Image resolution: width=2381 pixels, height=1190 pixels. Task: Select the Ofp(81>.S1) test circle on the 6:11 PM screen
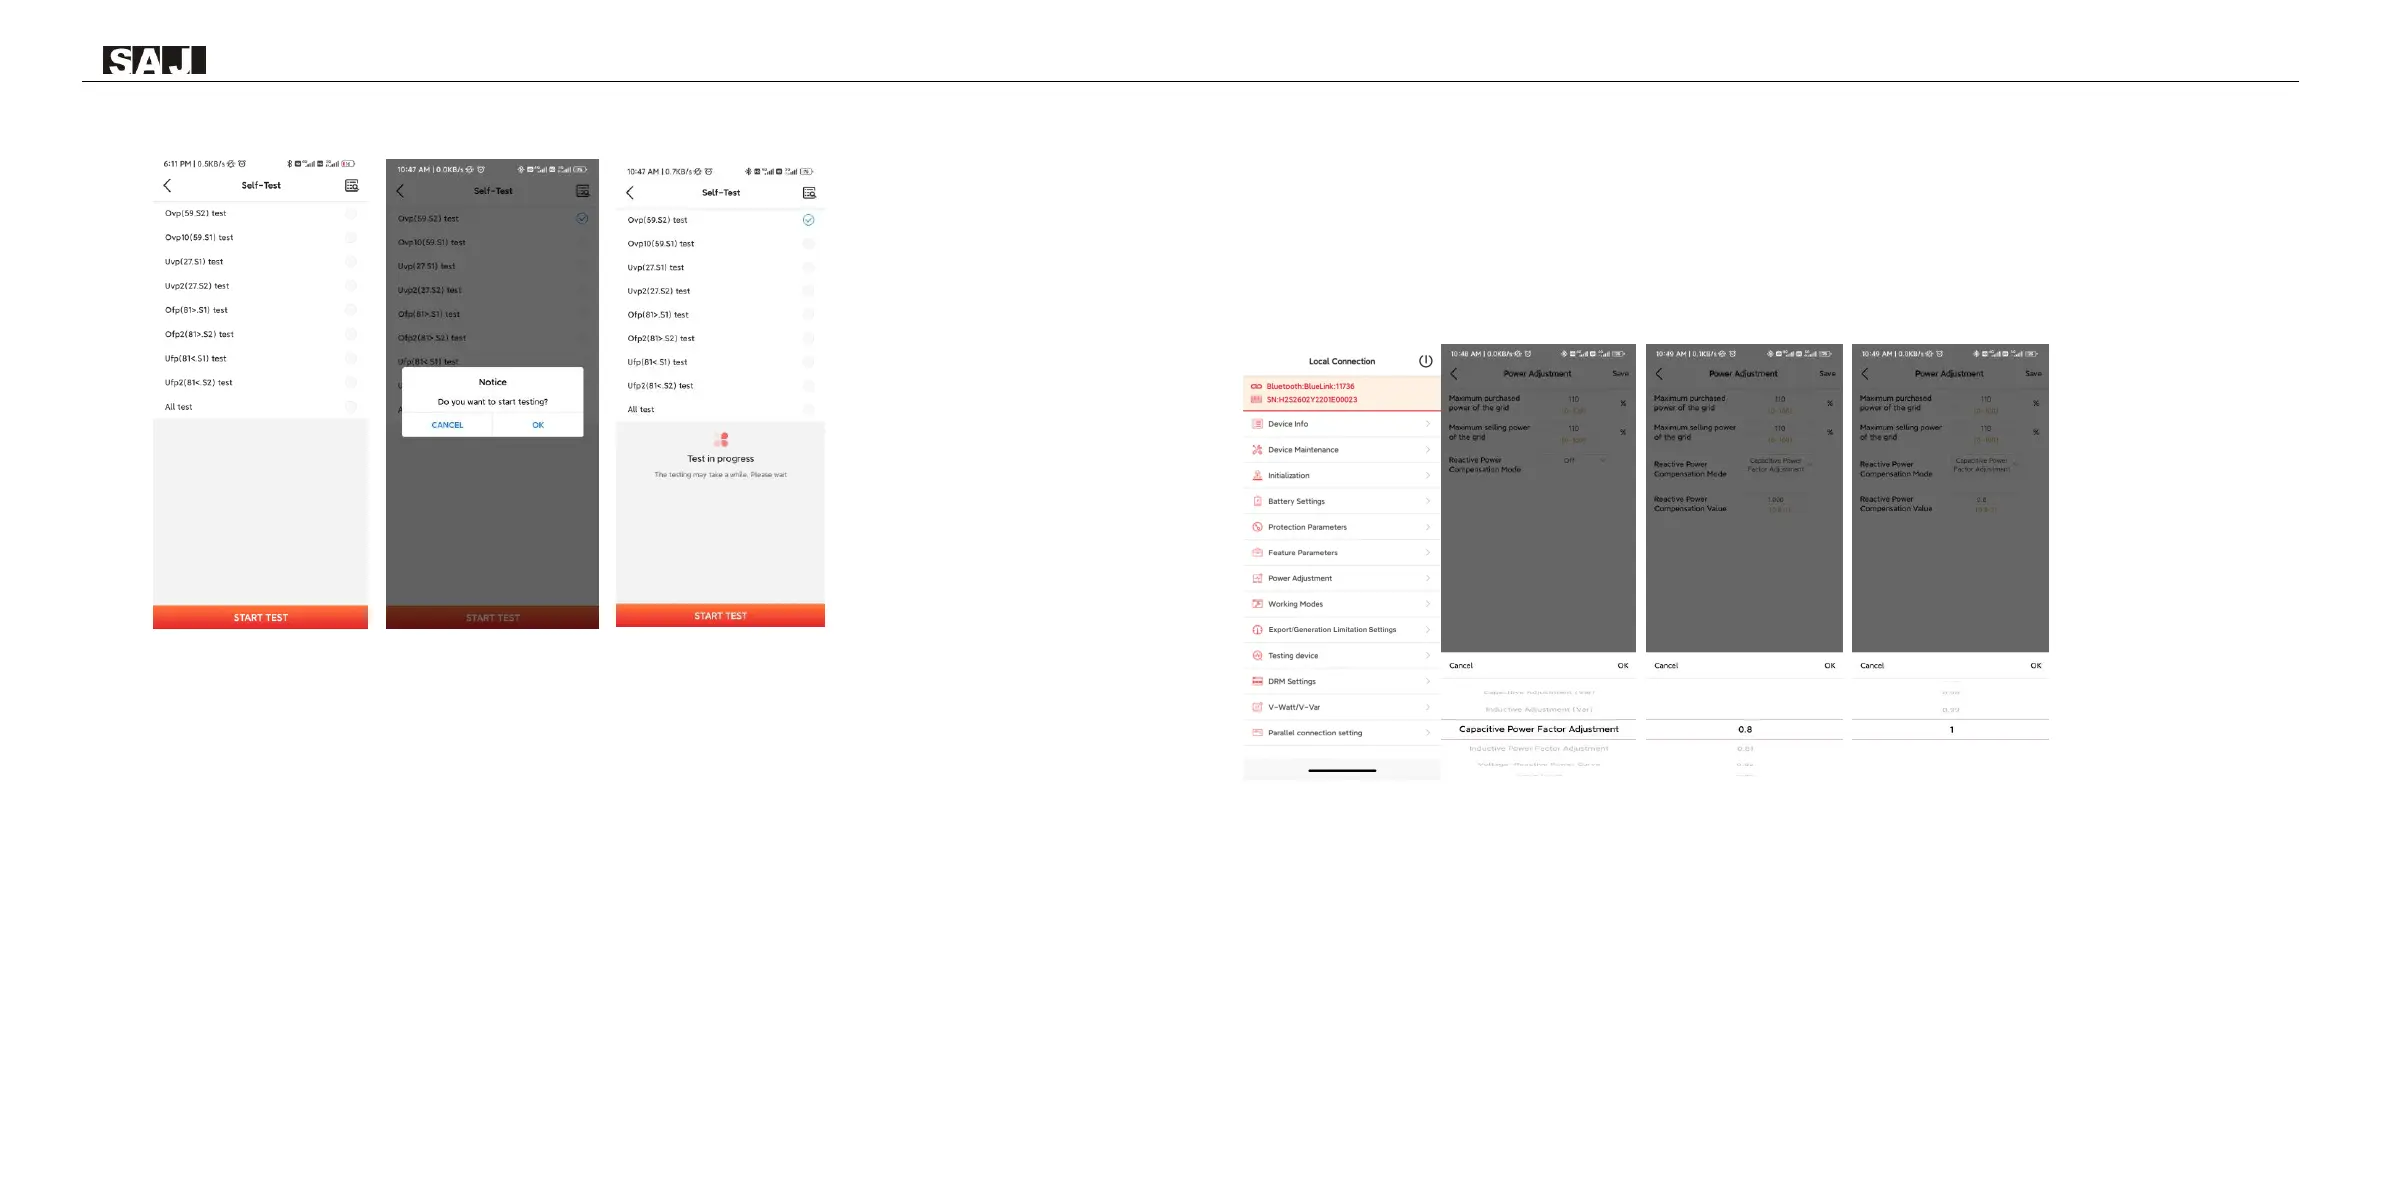point(351,310)
